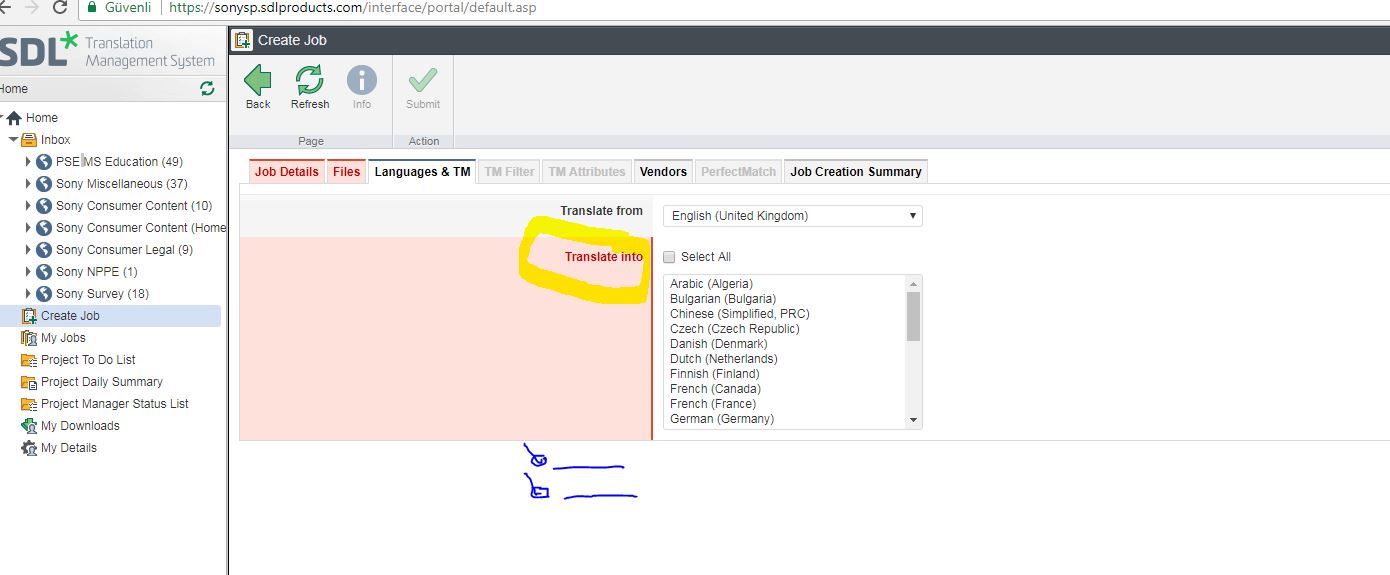The image size is (1390, 575).
Task: Refresh the page with Refresh icon
Action: point(310,81)
